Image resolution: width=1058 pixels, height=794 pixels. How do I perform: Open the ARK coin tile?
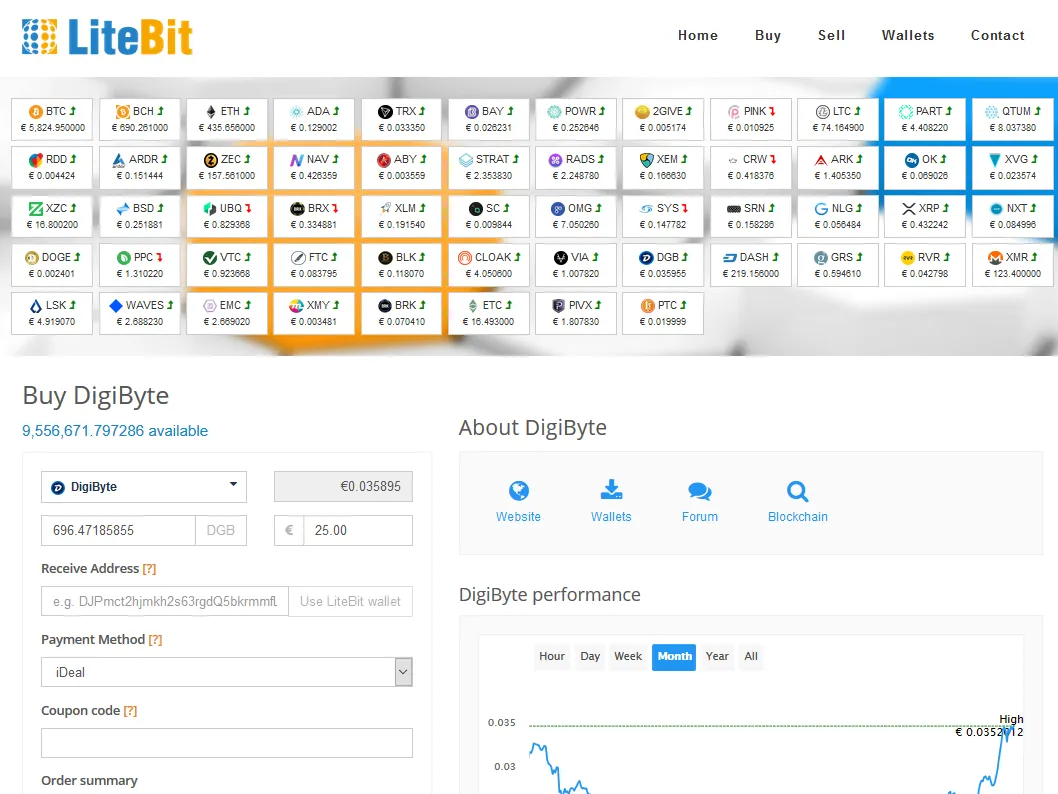838,167
